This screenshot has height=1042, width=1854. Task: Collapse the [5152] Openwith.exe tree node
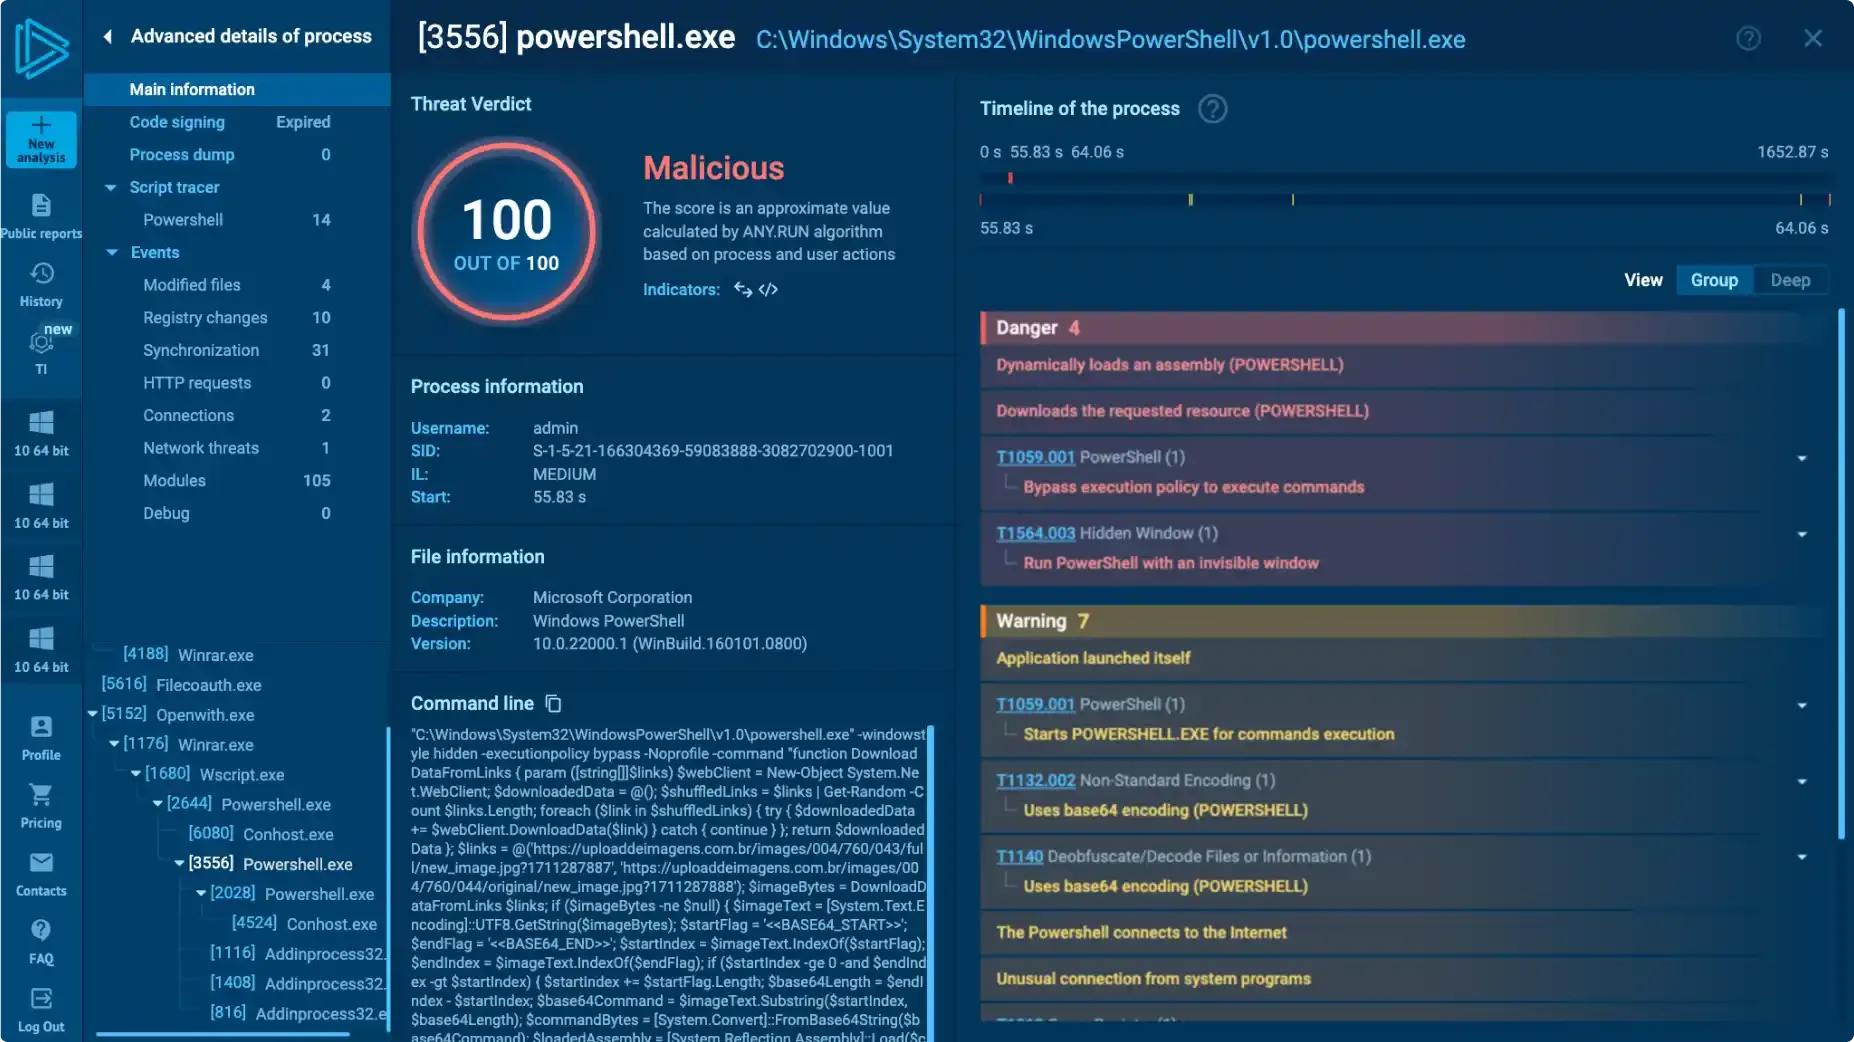coord(92,714)
